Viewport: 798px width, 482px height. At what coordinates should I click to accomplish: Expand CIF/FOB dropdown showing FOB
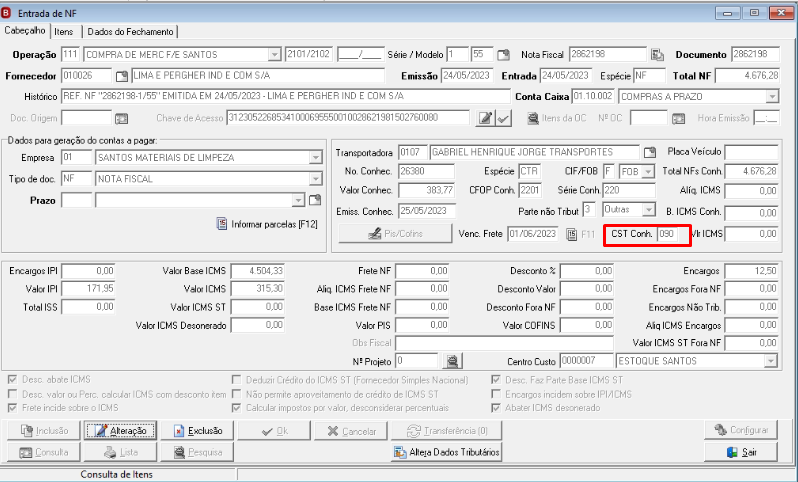(x=648, y=172)
